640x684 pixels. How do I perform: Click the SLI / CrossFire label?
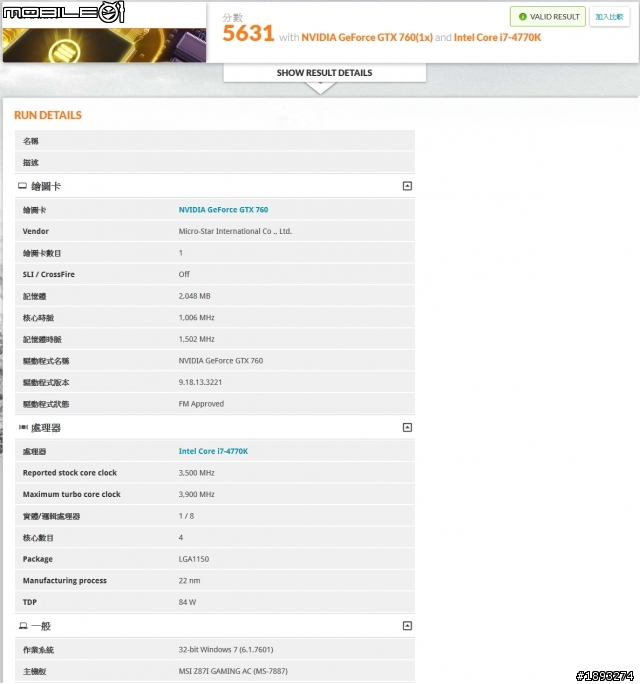[48, 274]
